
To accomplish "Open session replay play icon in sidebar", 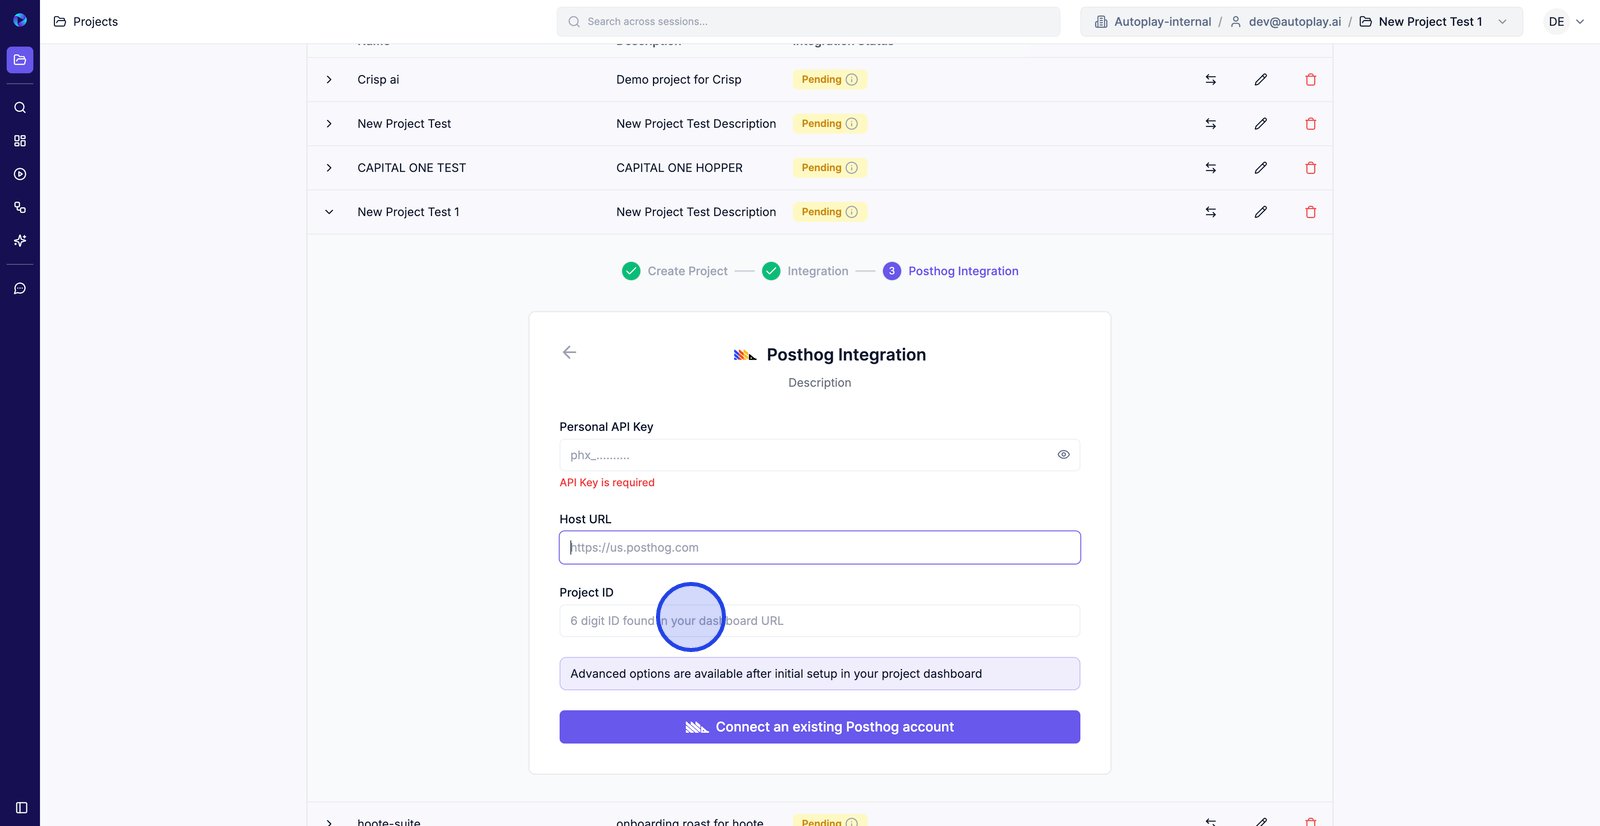I will coord(20,174).
